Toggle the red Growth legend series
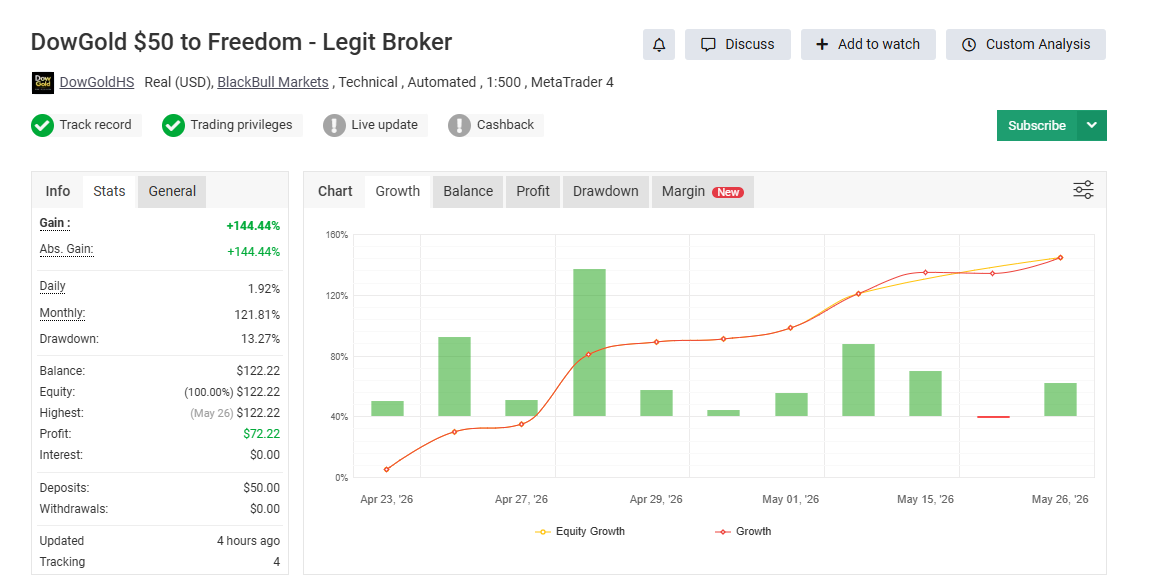The image size is (1170, 581). pos(744,532)
